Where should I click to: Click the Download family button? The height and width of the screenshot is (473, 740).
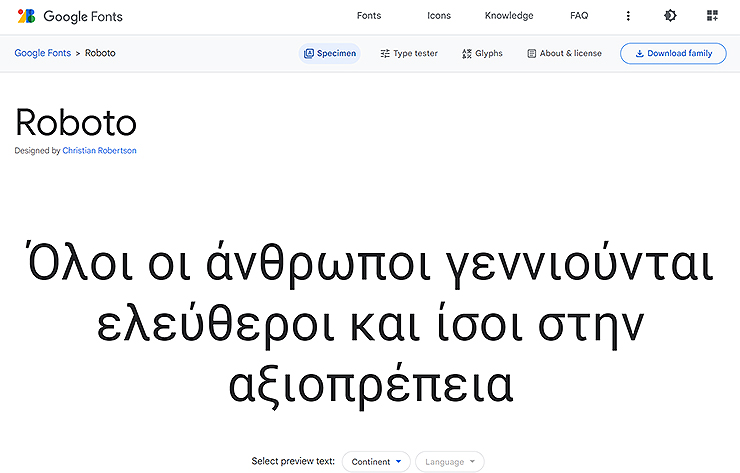(673, 53)
